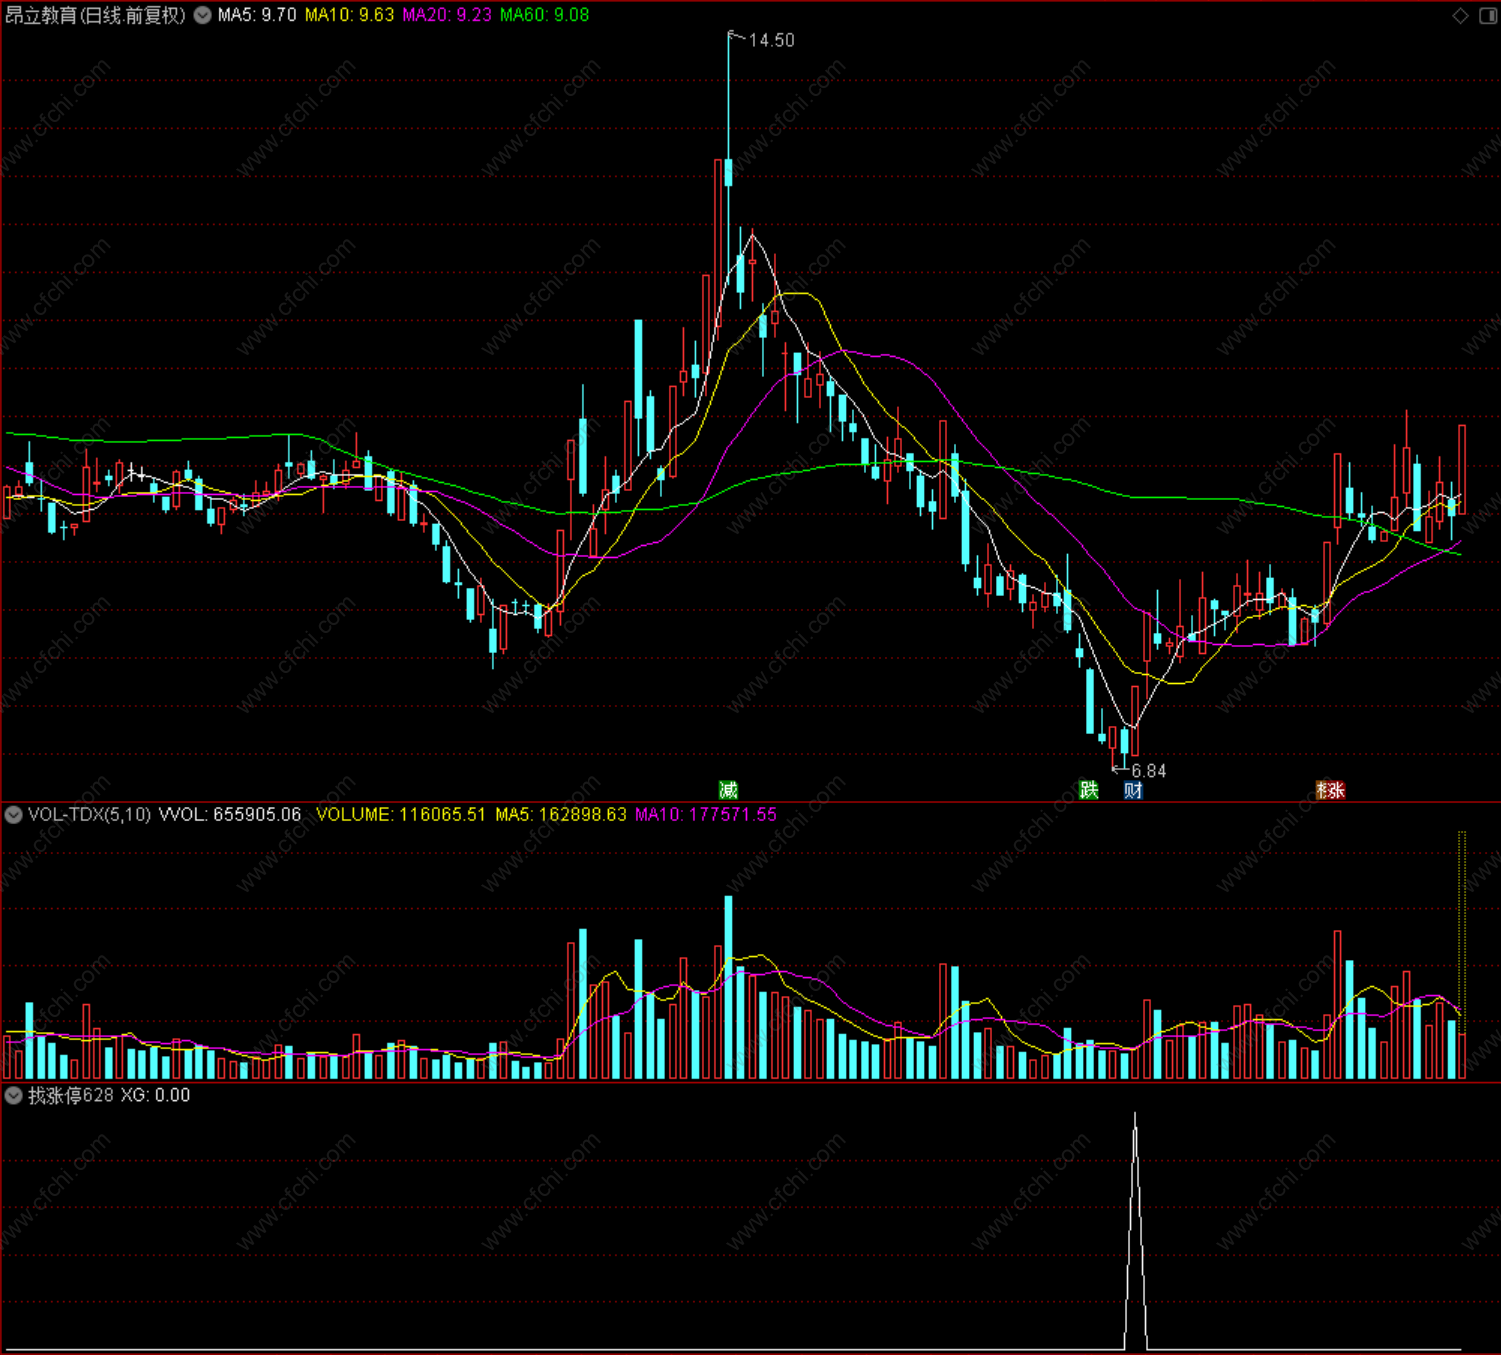
Task: Click the MA60: 9.08 label
Action: tap(544, 15)
